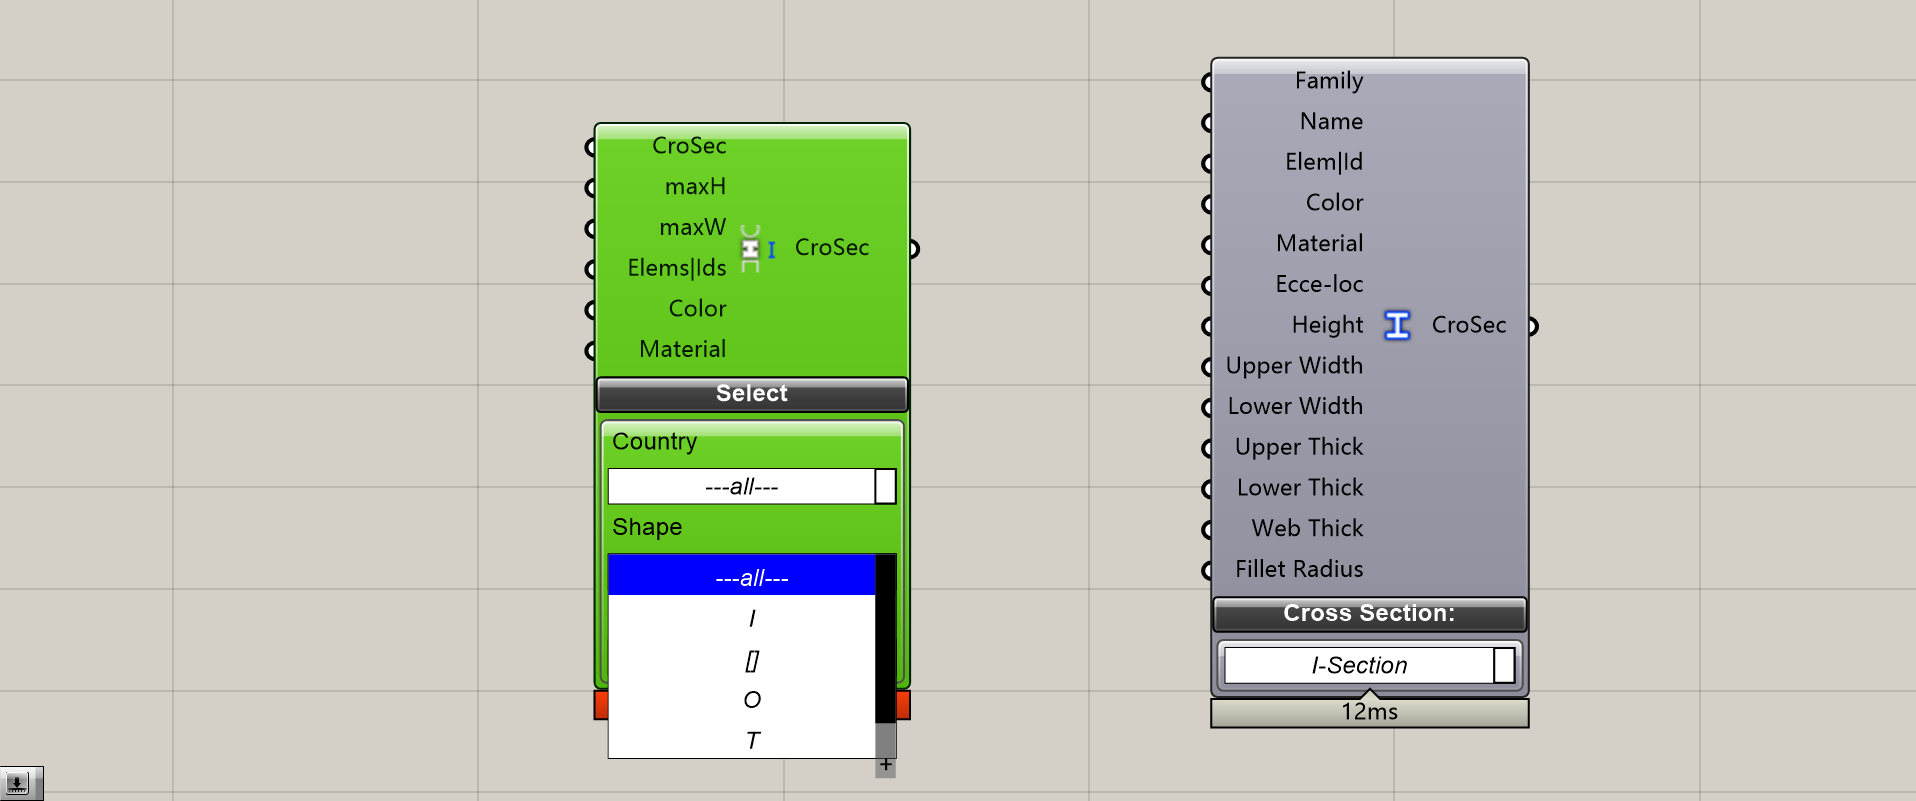Click the plus icon below the Shape list
Viewport: 1916px width, 801px height.
coord(886,766)
